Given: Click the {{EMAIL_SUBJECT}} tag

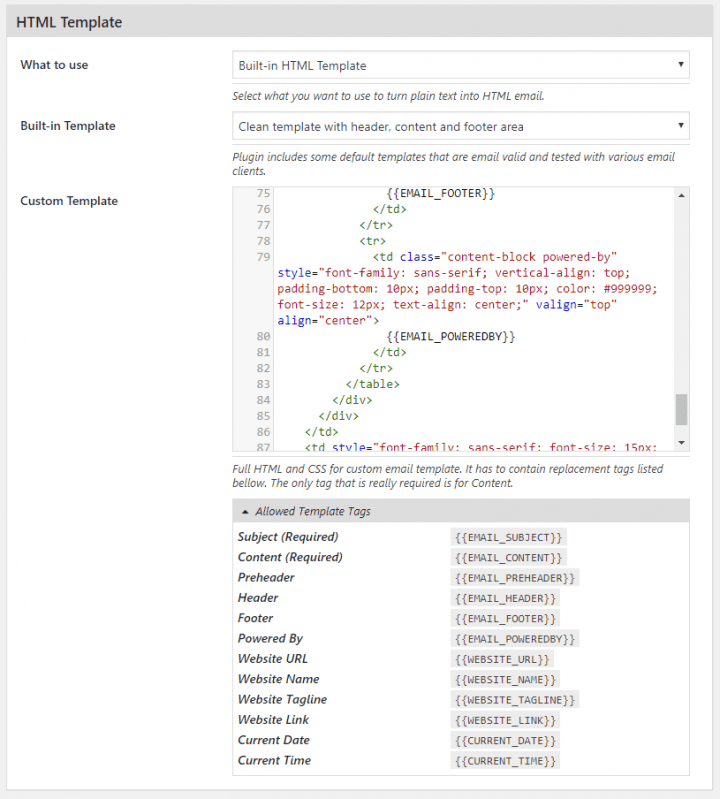Looking at the screenshot, I should pos(509,537).
